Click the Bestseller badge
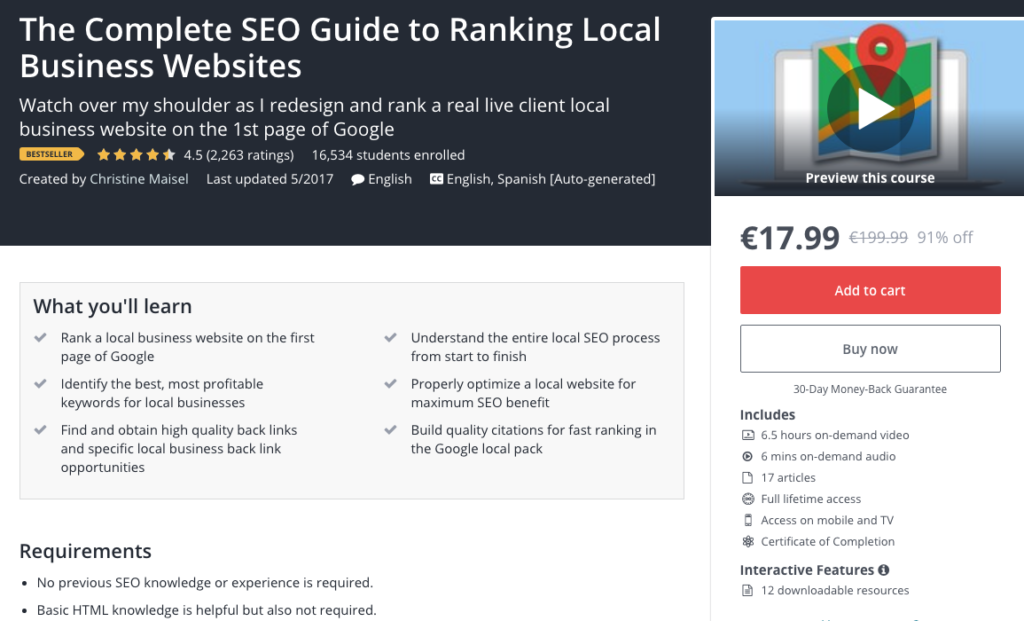This screenshot has width=1024, height=621. tap(52, 155)
